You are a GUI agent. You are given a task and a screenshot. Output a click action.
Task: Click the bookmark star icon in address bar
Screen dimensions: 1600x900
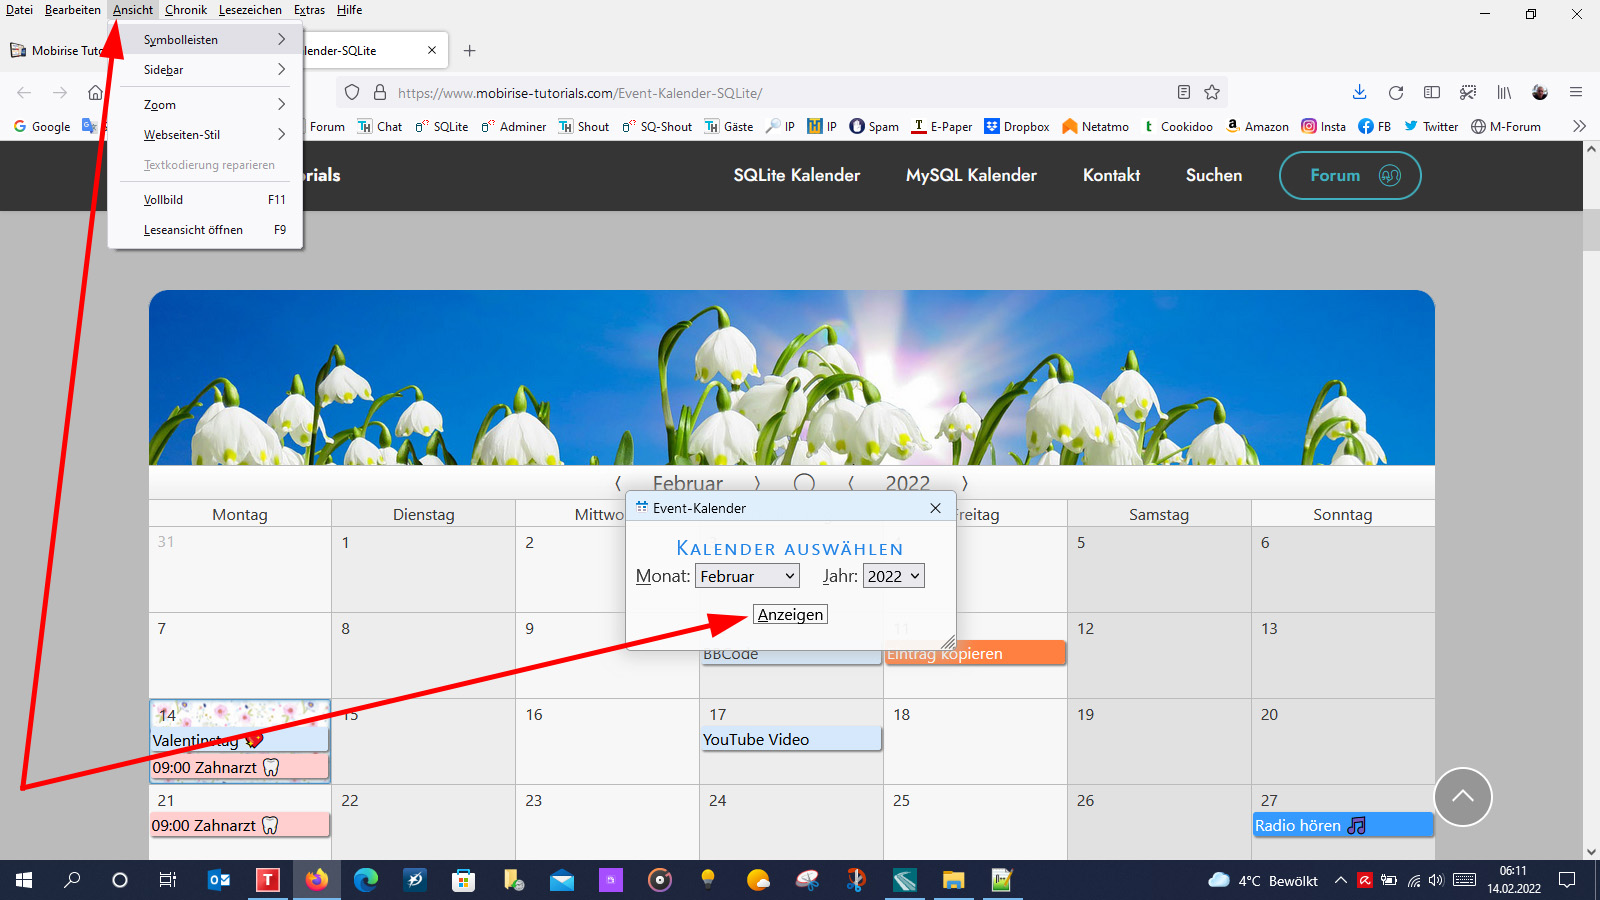click(1212, 93)
